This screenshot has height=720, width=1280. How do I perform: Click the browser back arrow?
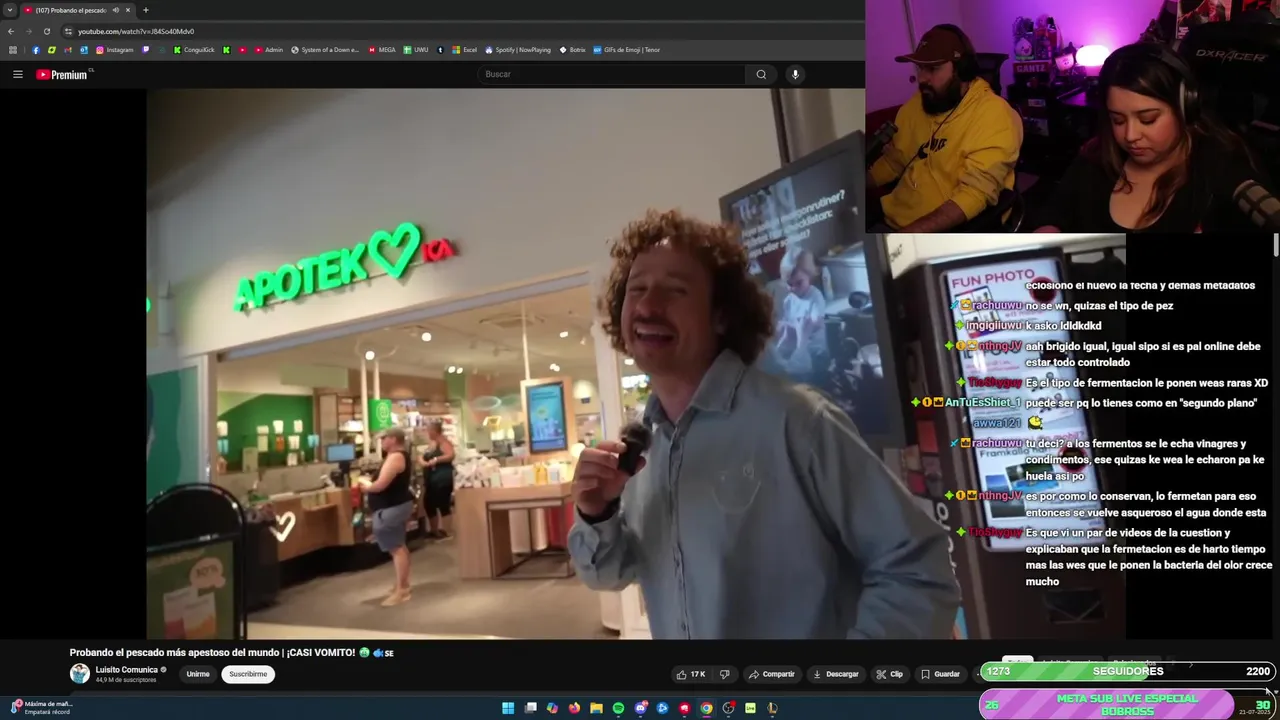point(11,31)
